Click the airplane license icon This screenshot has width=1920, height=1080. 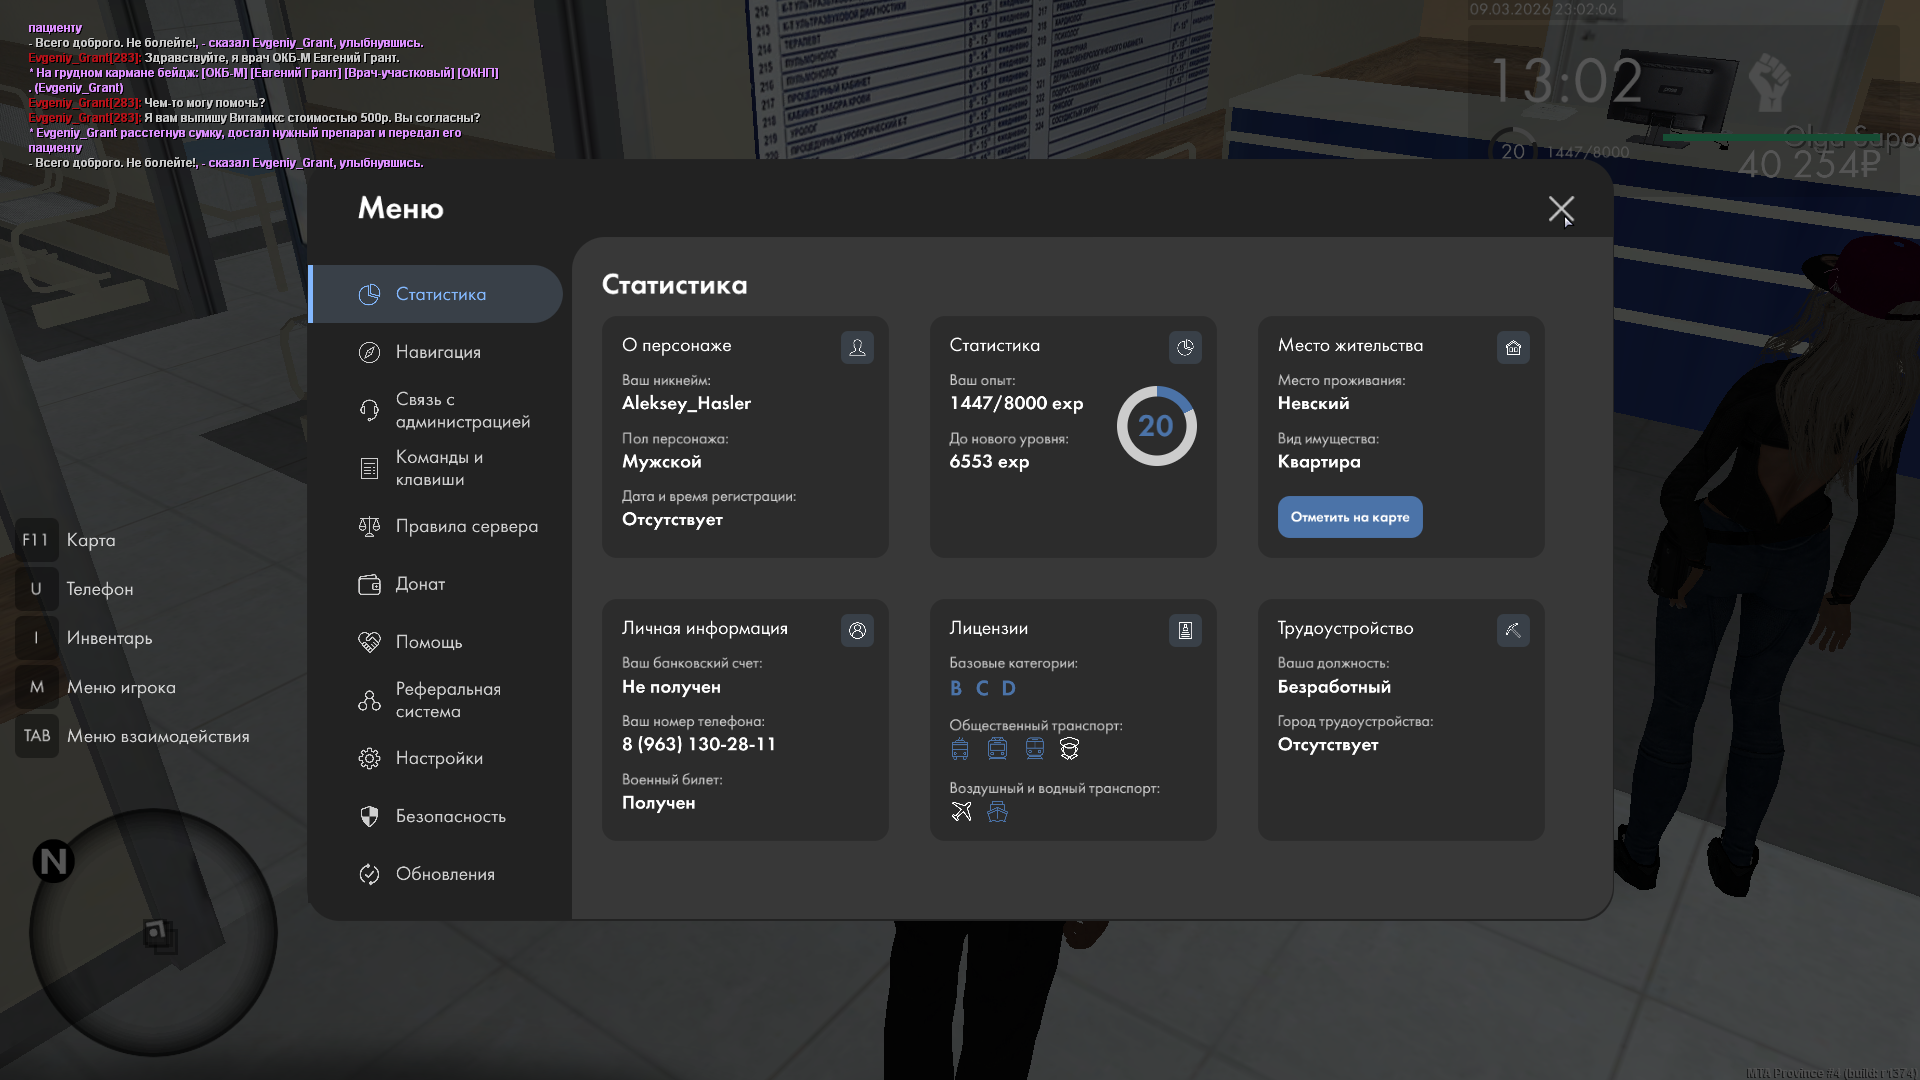click(961, 811)
